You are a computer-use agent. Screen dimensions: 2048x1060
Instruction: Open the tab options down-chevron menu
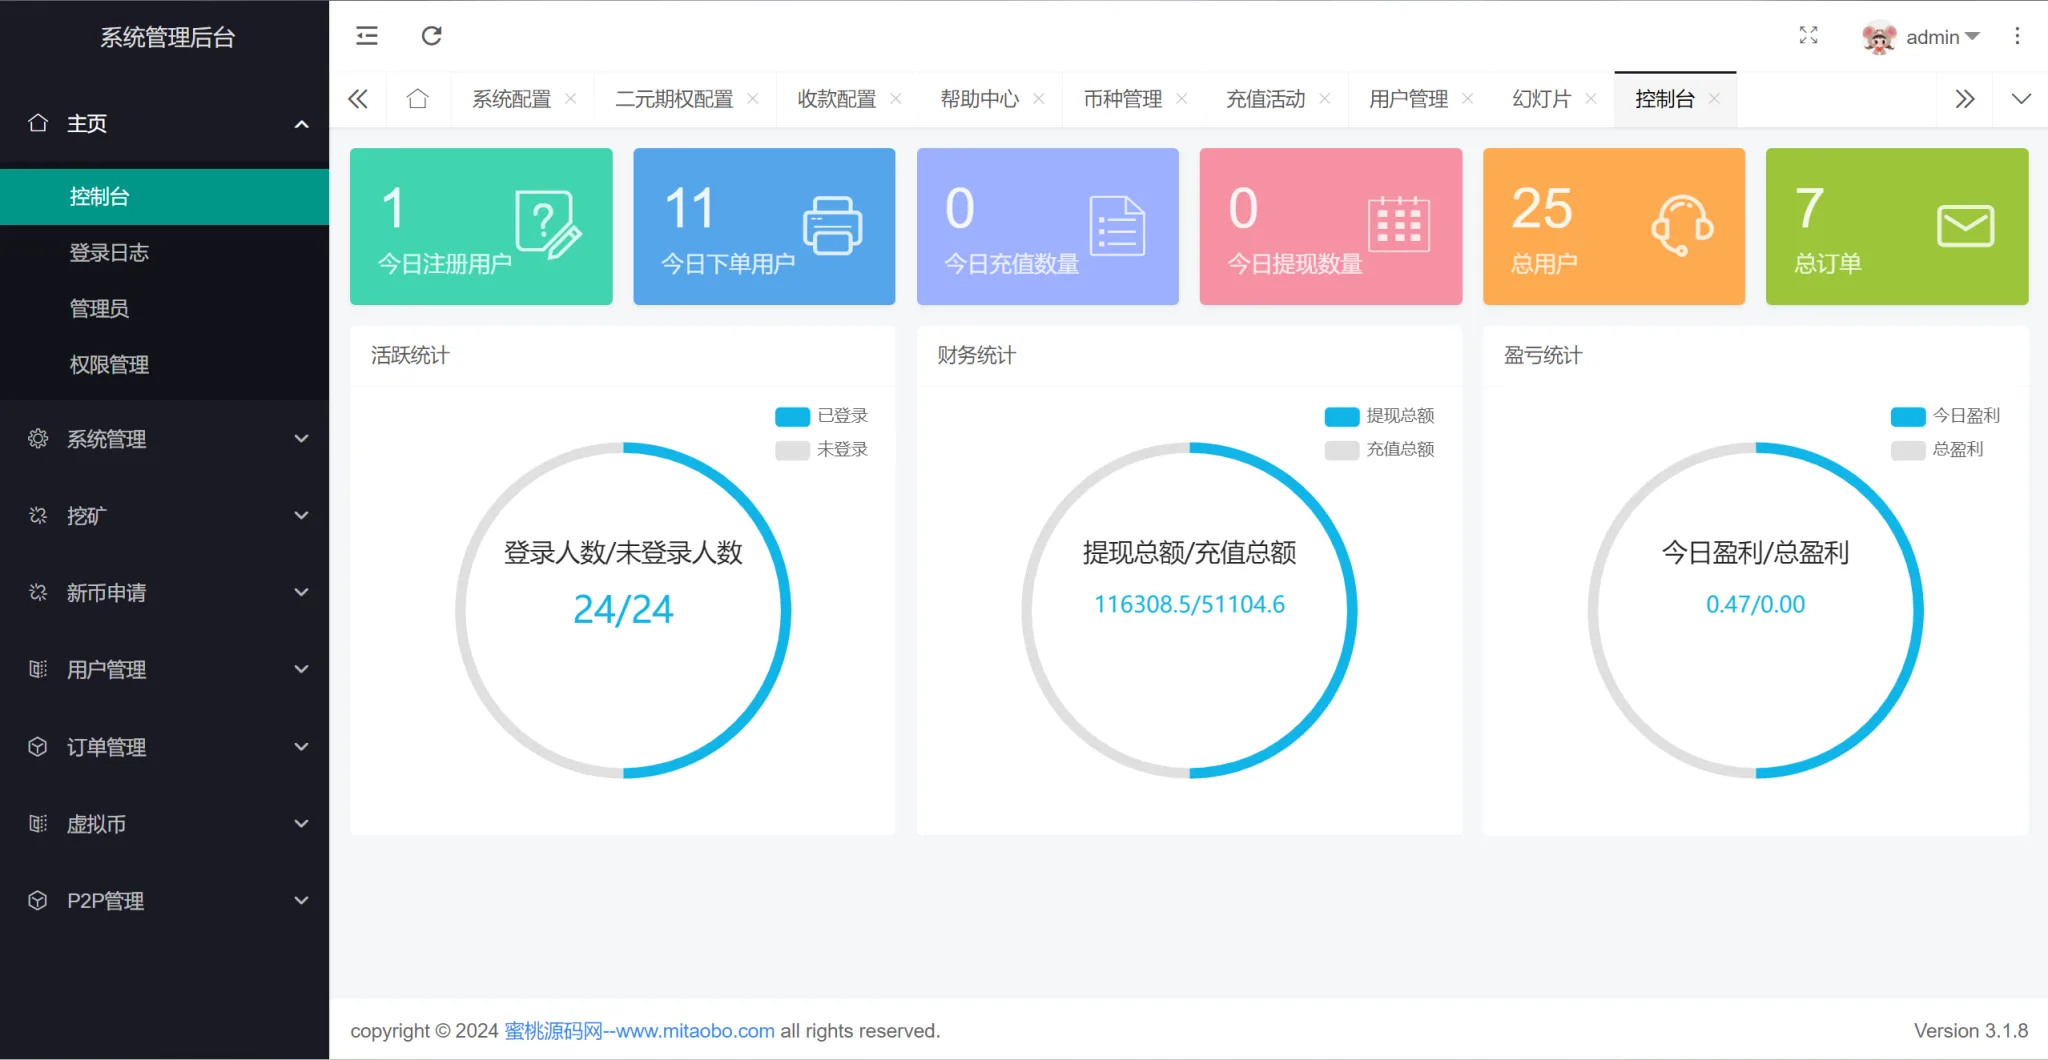pyautogui.click(x=2021, y=99)
